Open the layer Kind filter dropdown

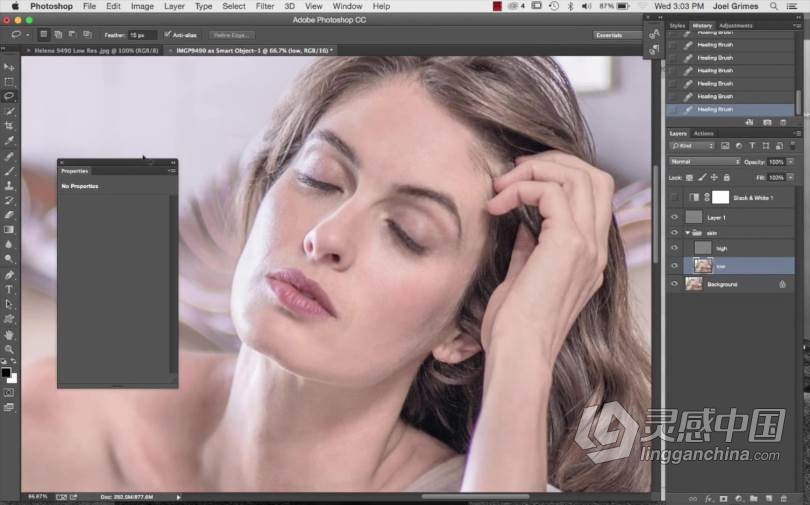point(692,146)
